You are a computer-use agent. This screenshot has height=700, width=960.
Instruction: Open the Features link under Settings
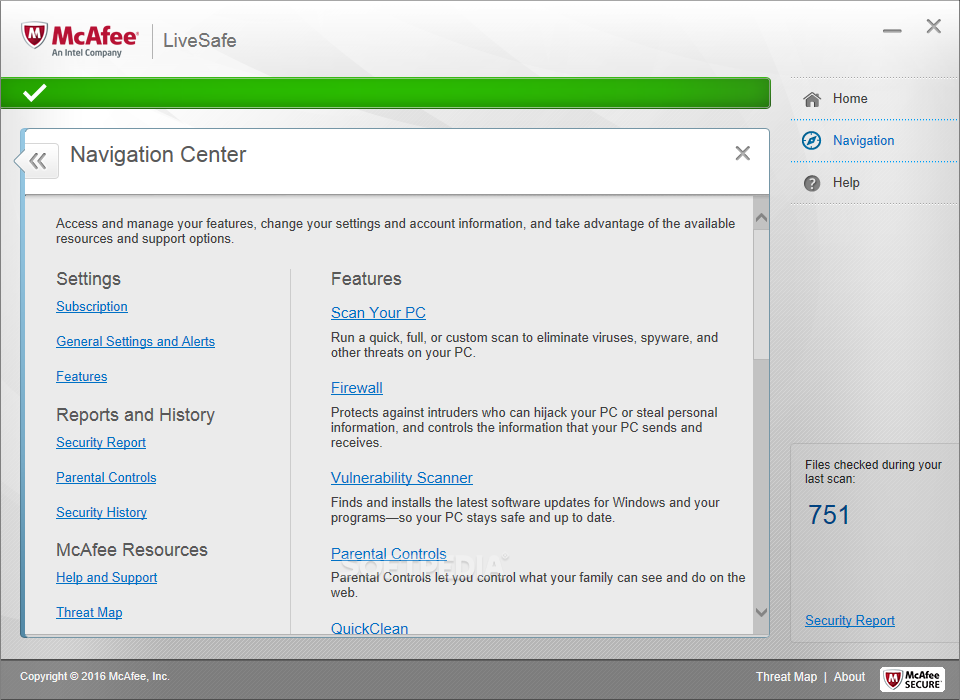click(x=81, y=376)
